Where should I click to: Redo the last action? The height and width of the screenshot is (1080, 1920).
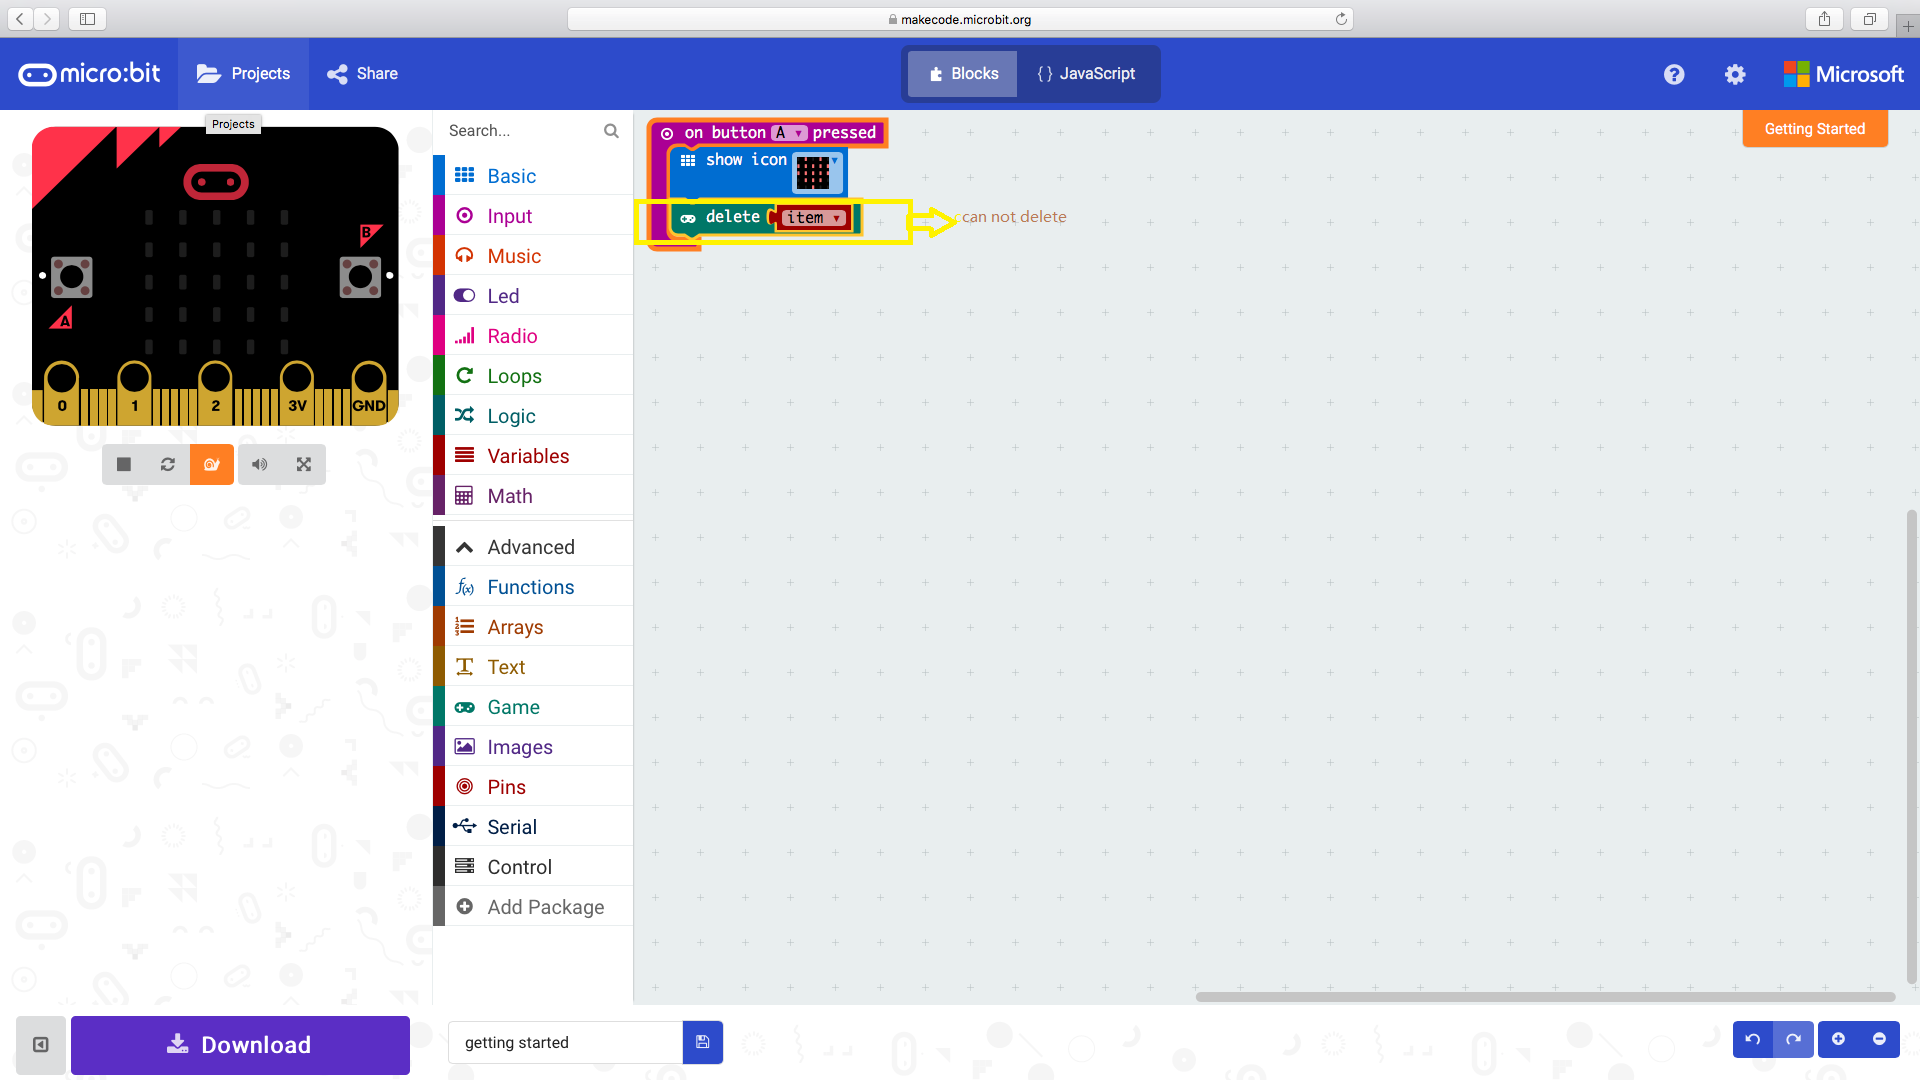pyautogui.click(x=1794, y=1039)
